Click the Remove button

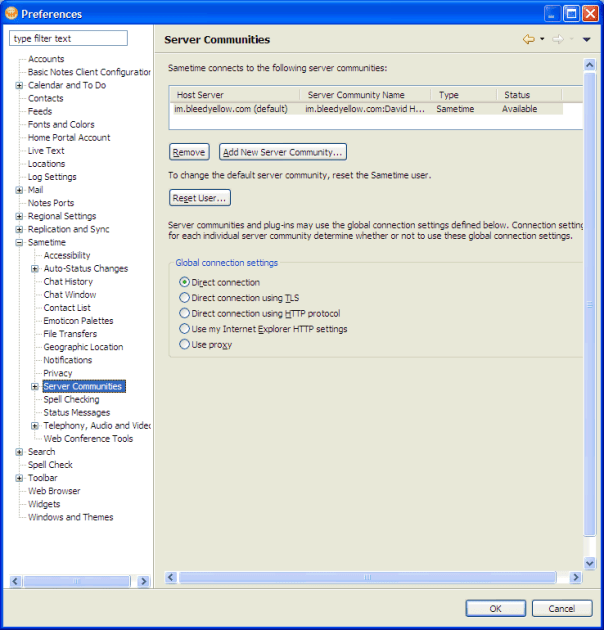(189, 152)
